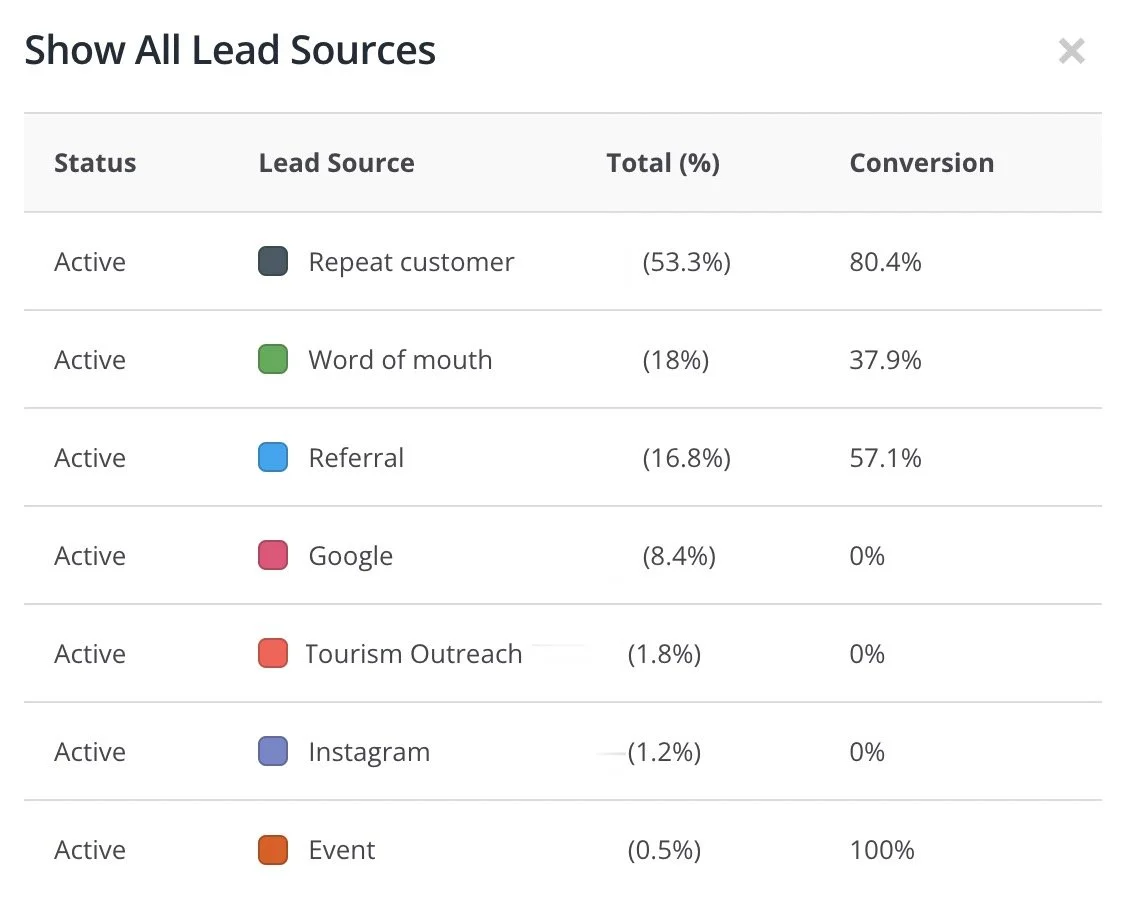Viewport: 1122px width, 916px height.
Task: Sort by the Total (%) column header
Action: point(663,163)
